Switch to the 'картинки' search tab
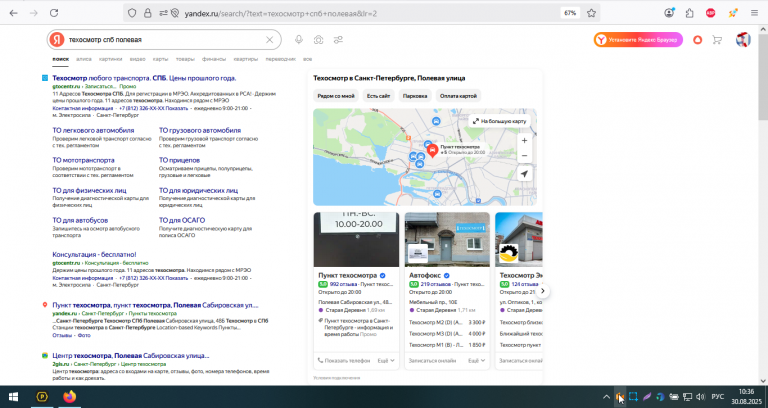Screen dimensions: 768x408 tap(110, 59)
